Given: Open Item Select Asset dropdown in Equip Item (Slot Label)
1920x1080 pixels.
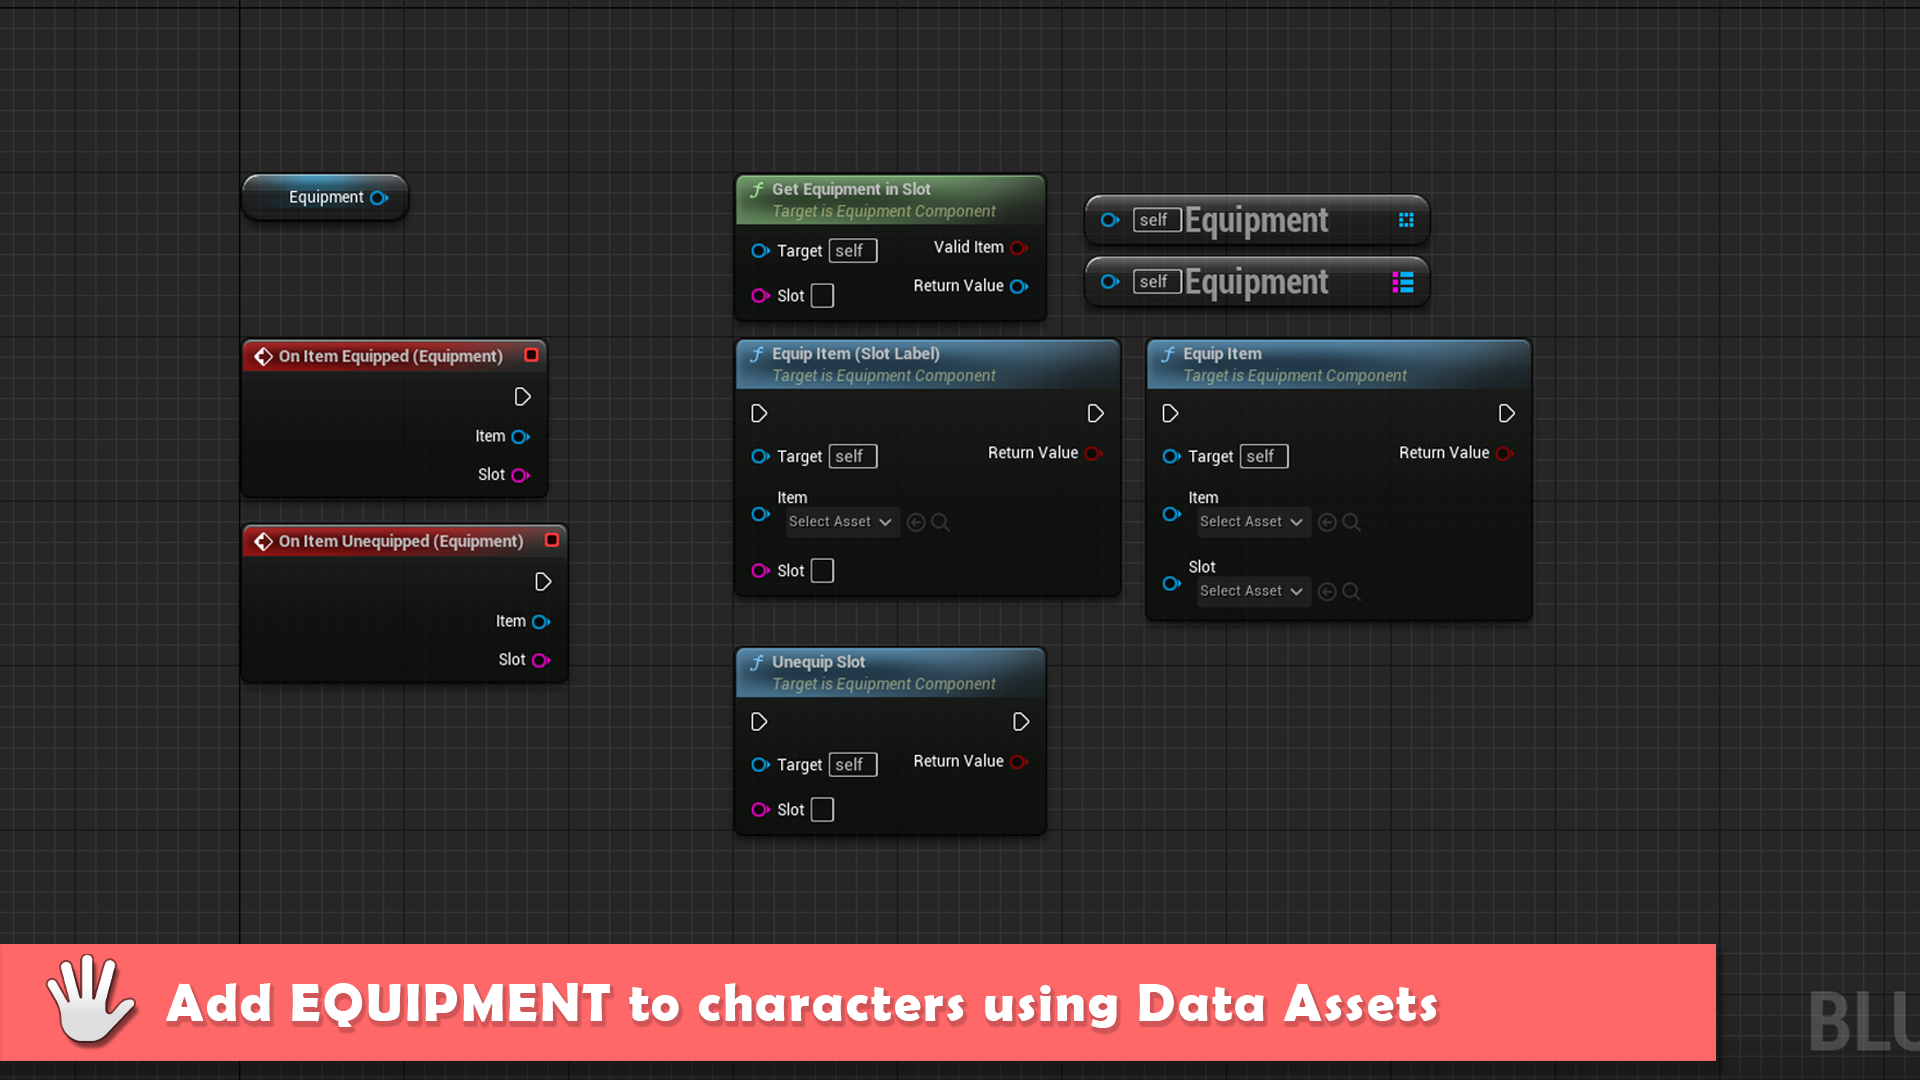Looking at the screenshot, I should (x=841, y=522).
